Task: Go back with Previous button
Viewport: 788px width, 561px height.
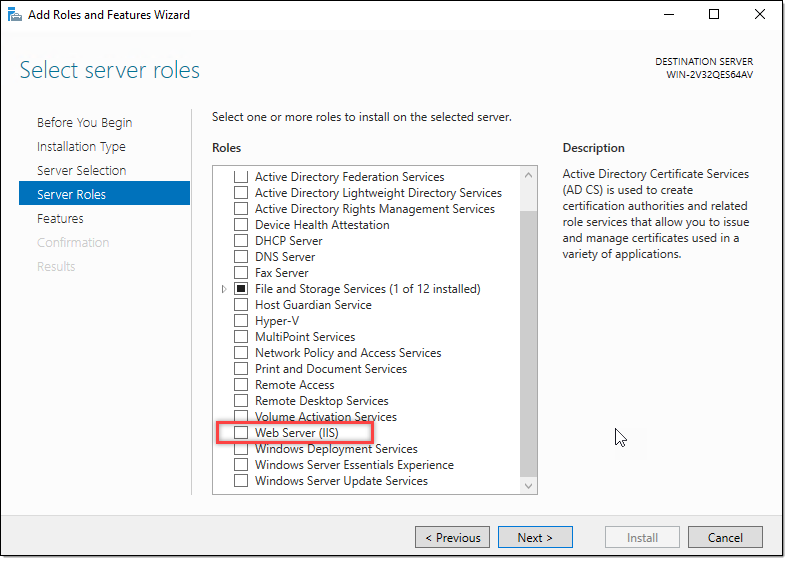Action: click(x=452, y=537)
